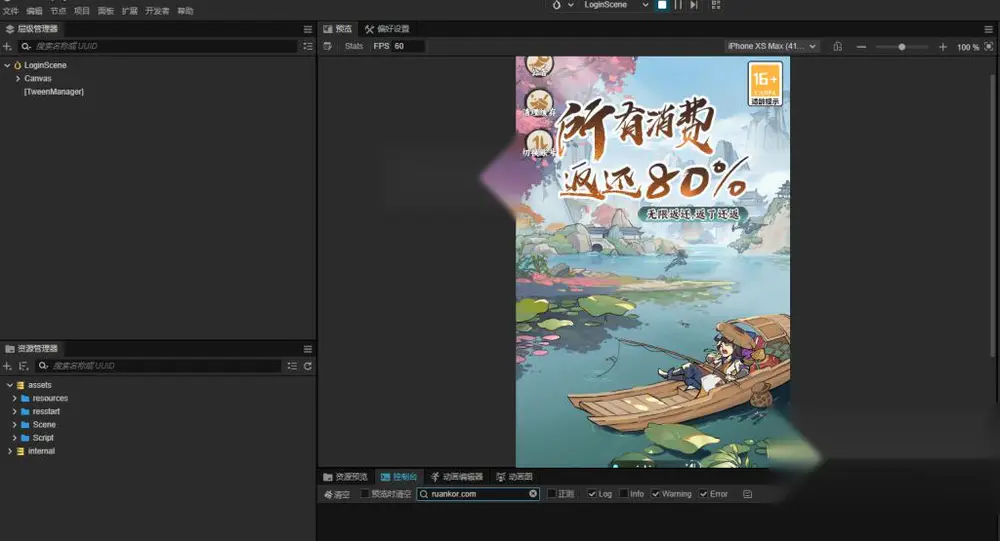Screen dimensions: 1000x541
Task: Open the iPhone XS Max device dropdown
Action: tap(772, 47)
